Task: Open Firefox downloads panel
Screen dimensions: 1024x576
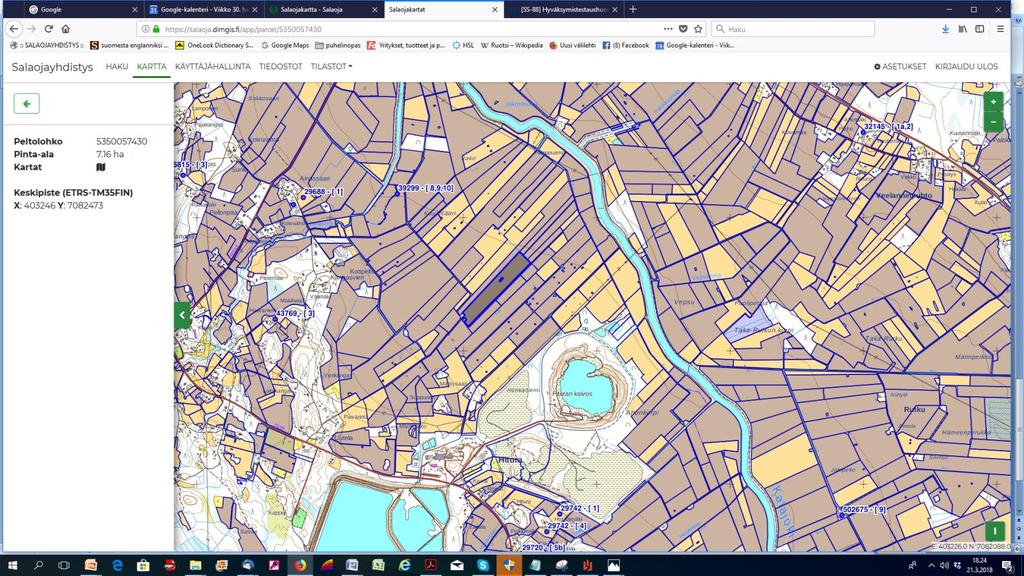Action: click(945, 29)
